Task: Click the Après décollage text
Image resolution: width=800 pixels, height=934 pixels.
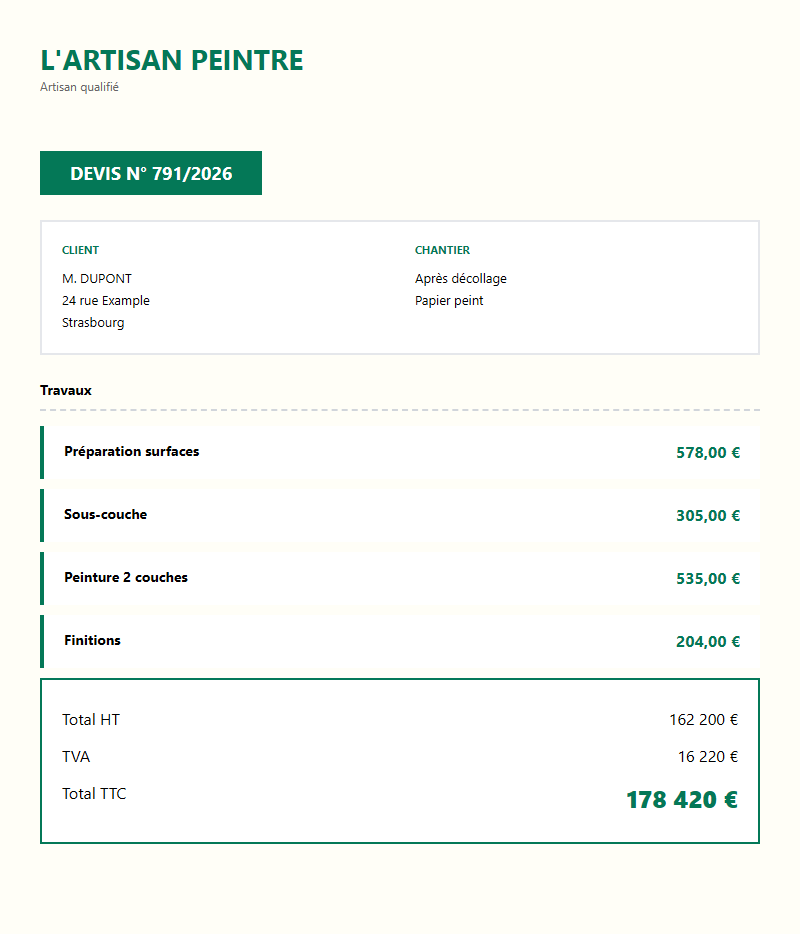Action: tap(461, 279)
